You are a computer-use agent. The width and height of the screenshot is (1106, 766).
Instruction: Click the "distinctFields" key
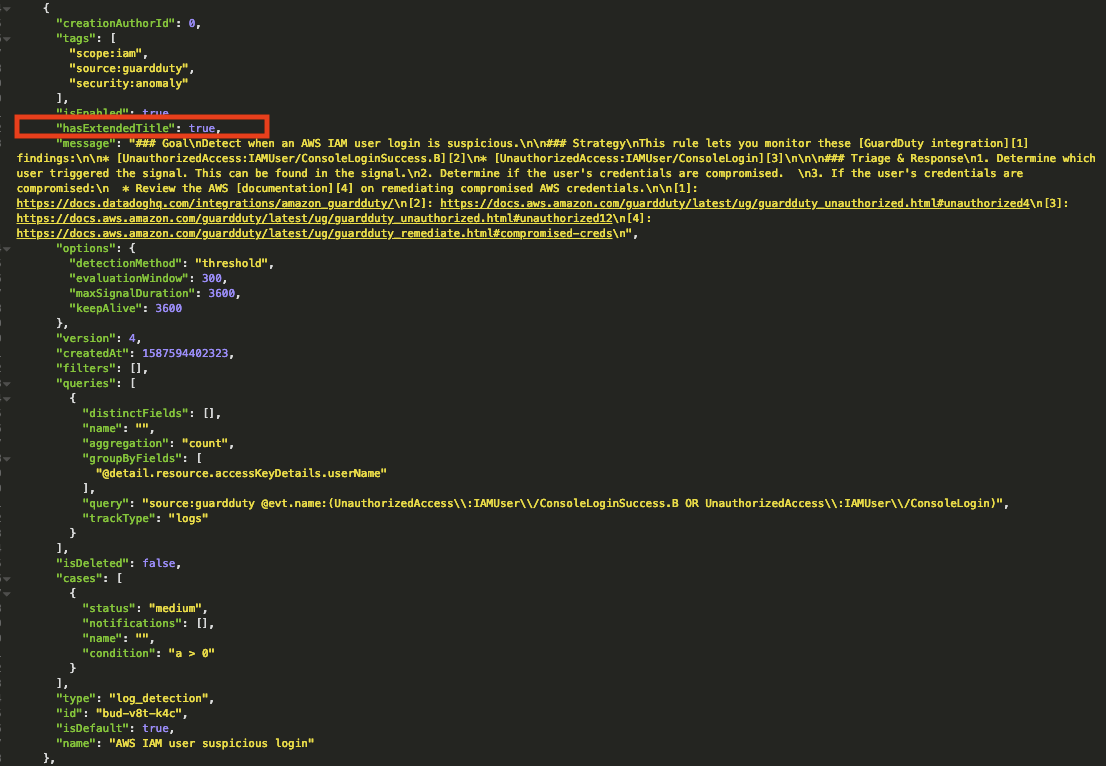[135, 413]
